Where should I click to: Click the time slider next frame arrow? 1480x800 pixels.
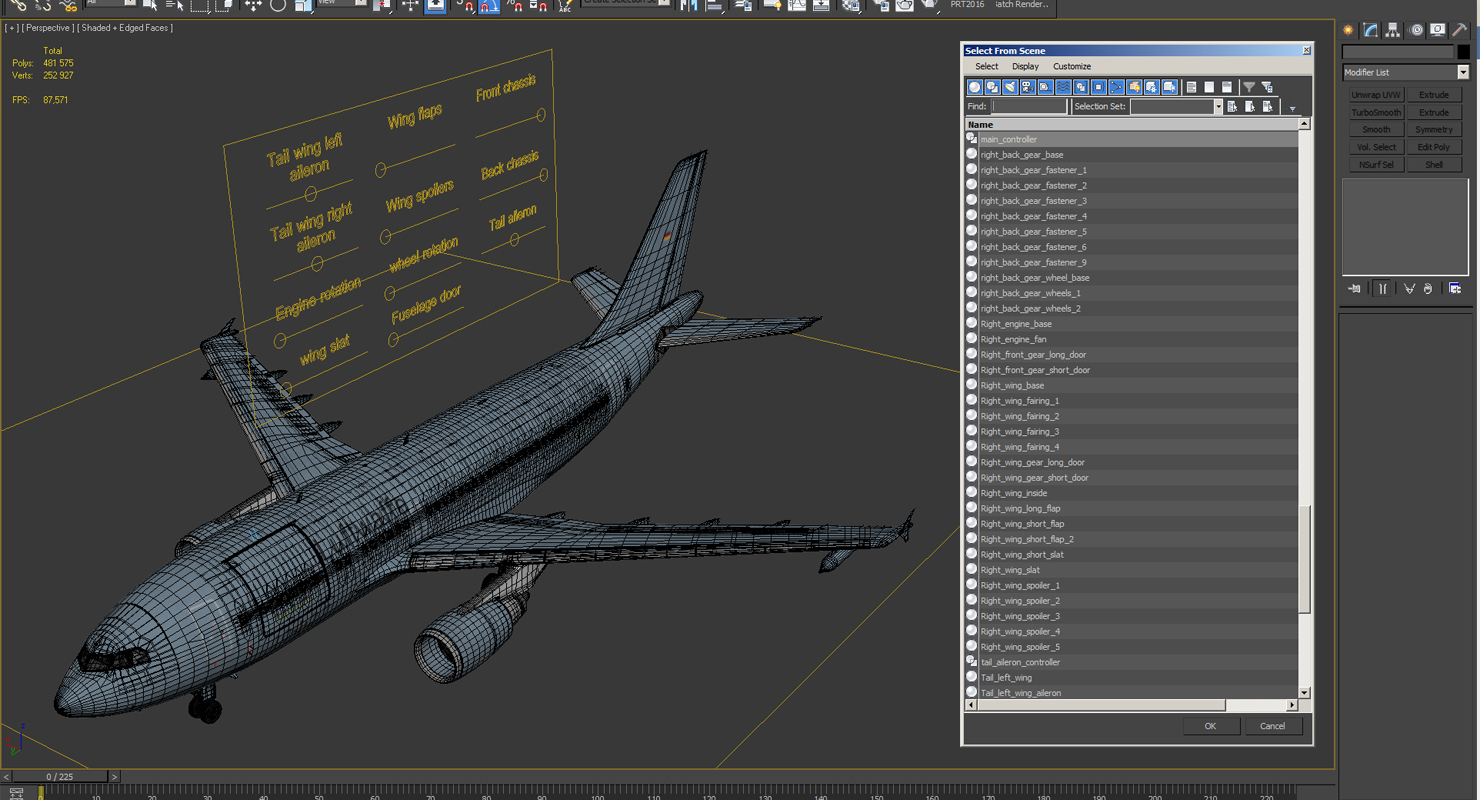114,776
